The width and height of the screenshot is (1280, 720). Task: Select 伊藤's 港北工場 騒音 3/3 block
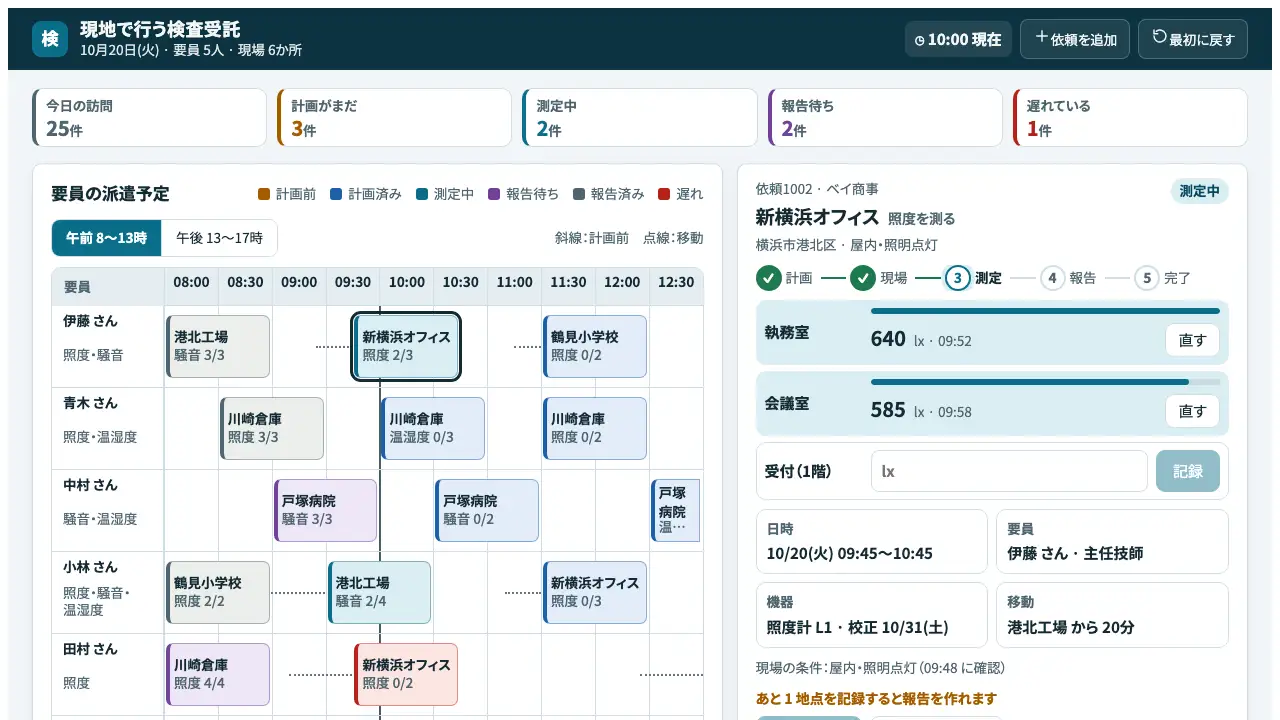218,347
